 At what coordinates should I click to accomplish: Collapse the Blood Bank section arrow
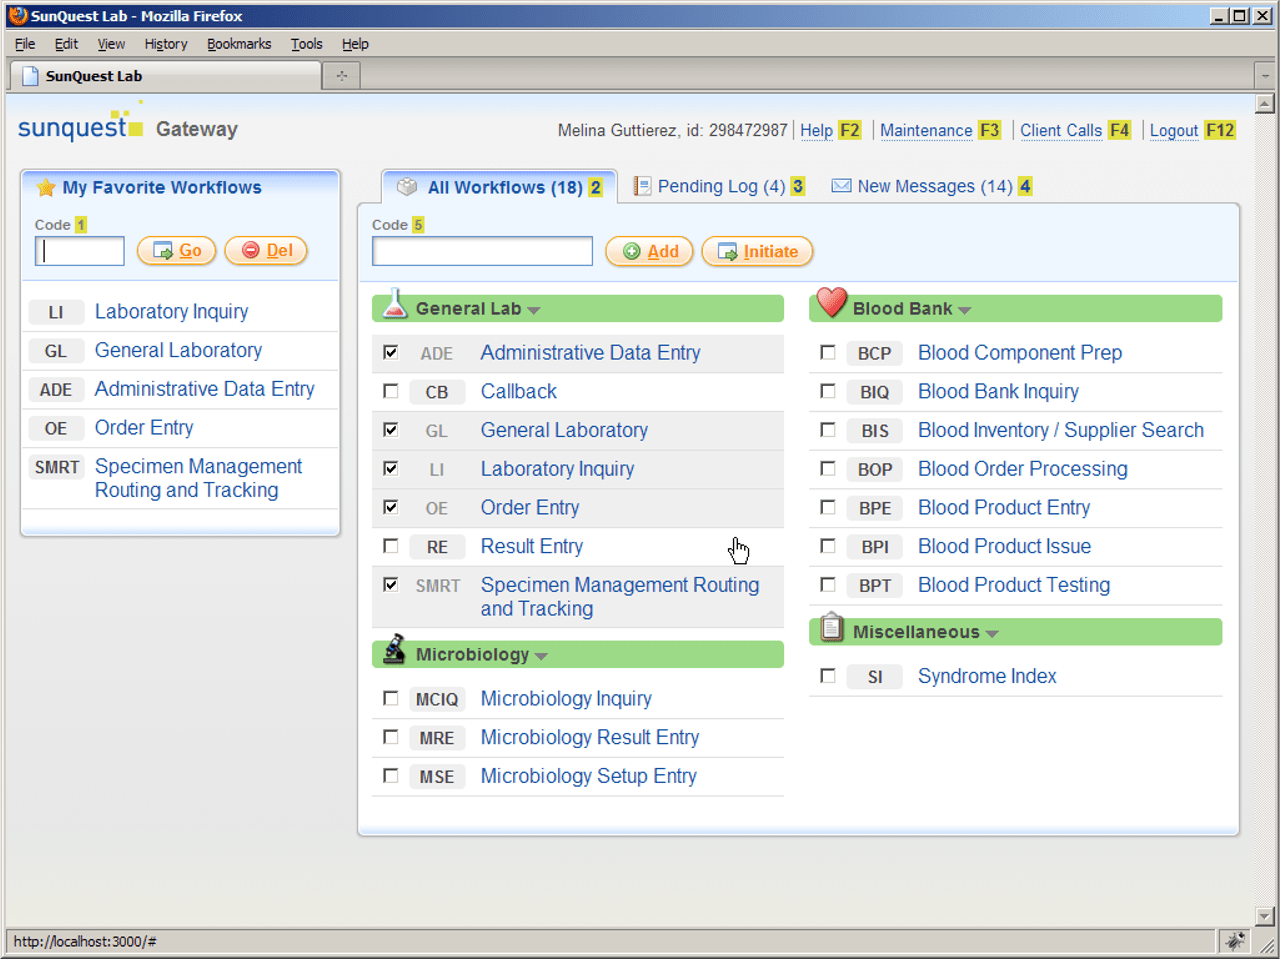pos(965,311)
